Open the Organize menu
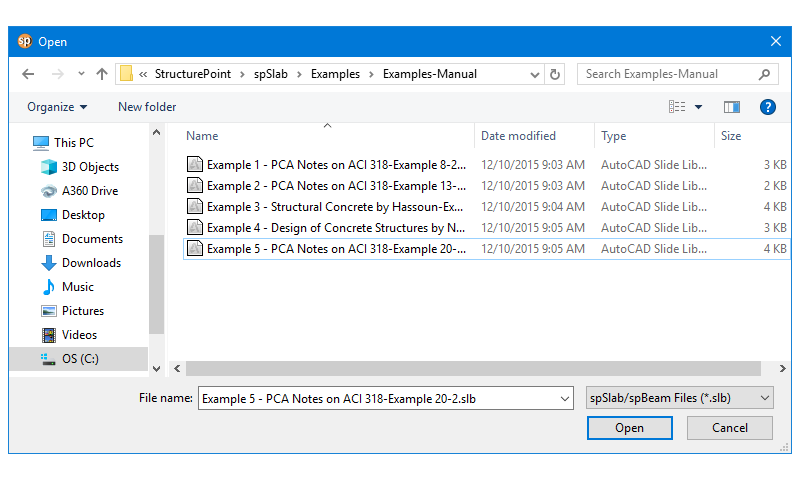This screenshot has height=480, width=800. click(x=57, y=107)
